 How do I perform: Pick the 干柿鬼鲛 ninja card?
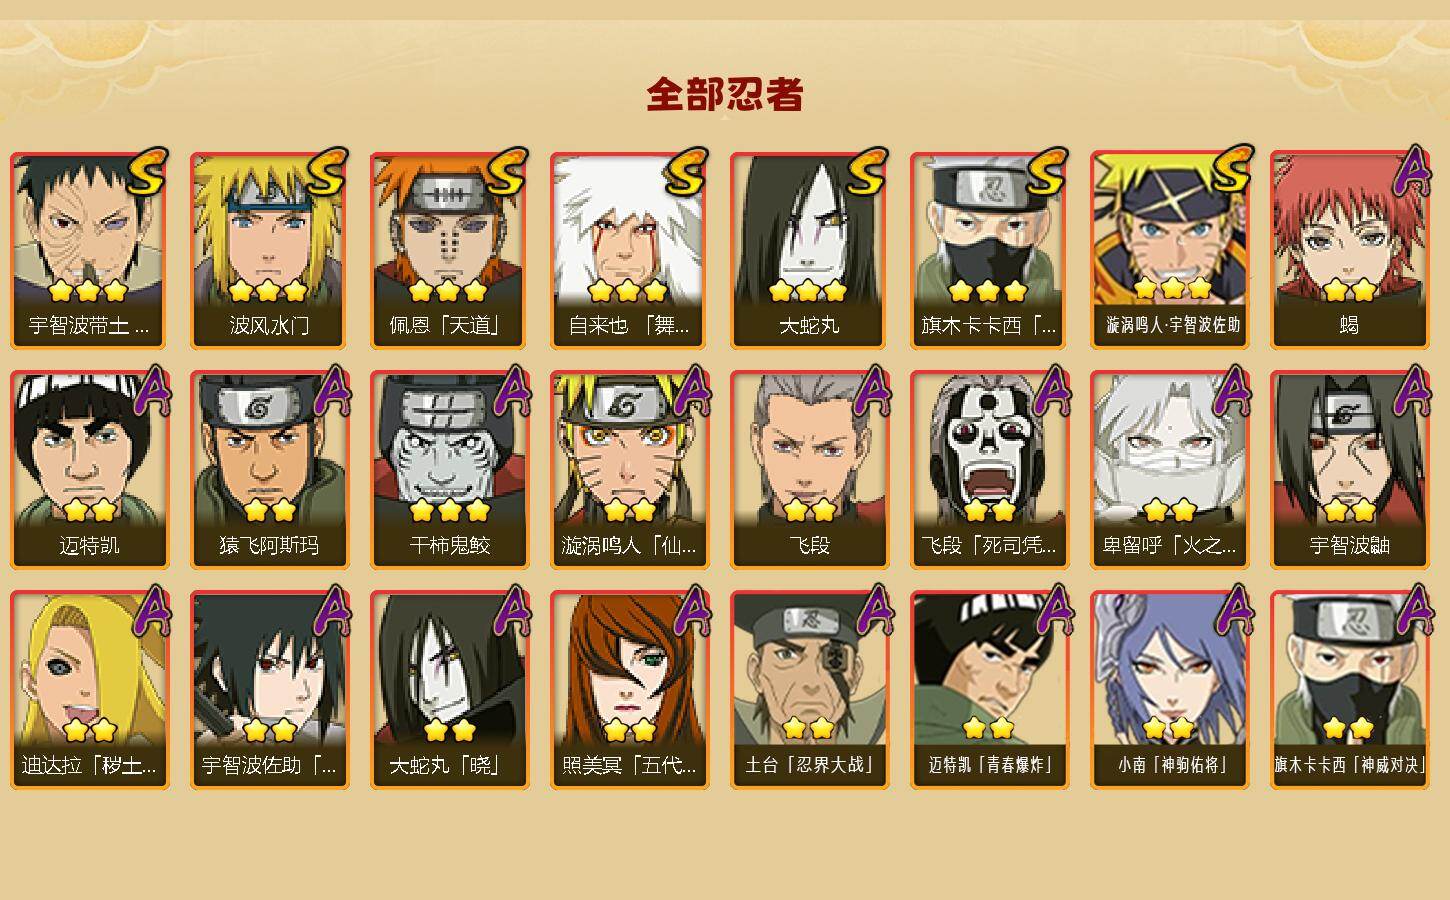449,470
